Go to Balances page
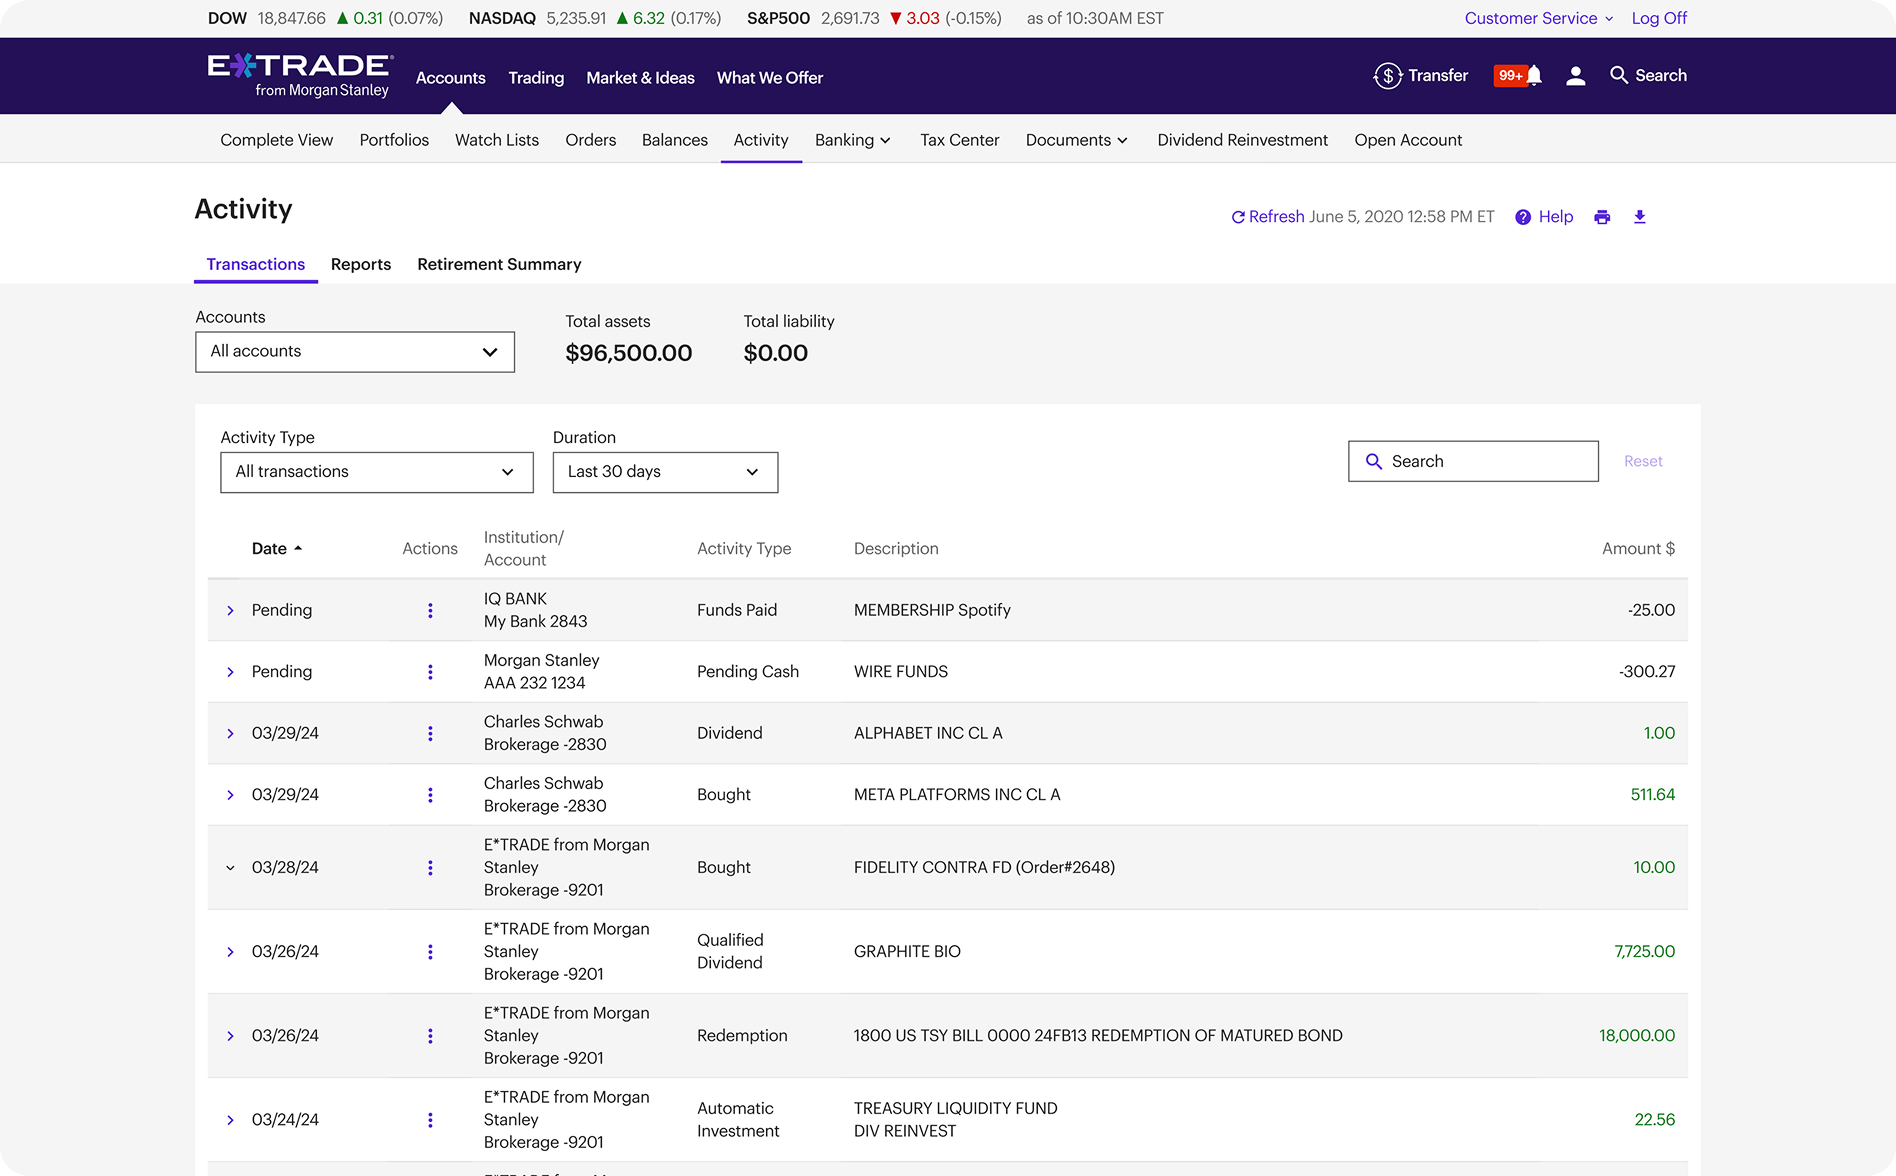The width and height of the screenshot is (1896, 1176). pyautogui.click(x=675, y=140)
